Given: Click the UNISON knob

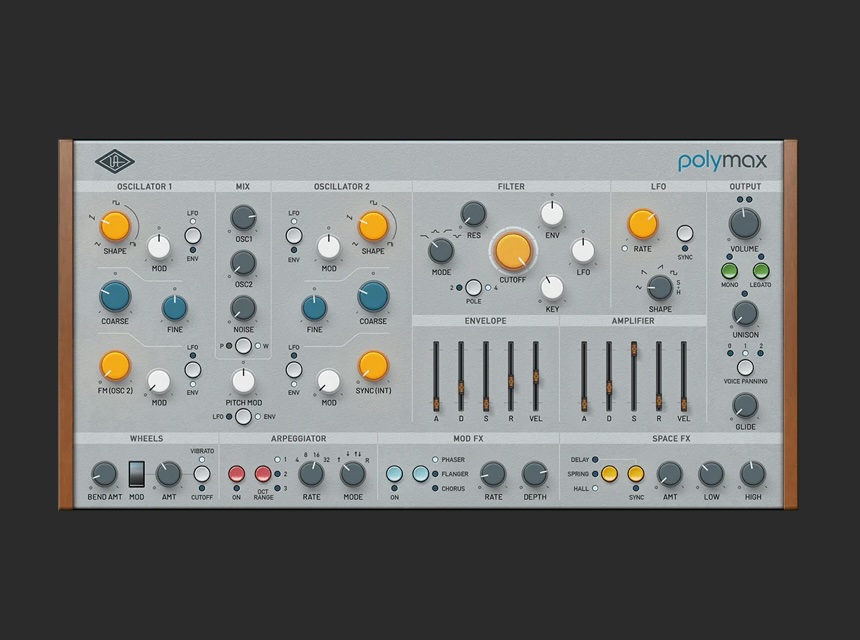Looking at the screenshot, I should click(x=745, y=313).
